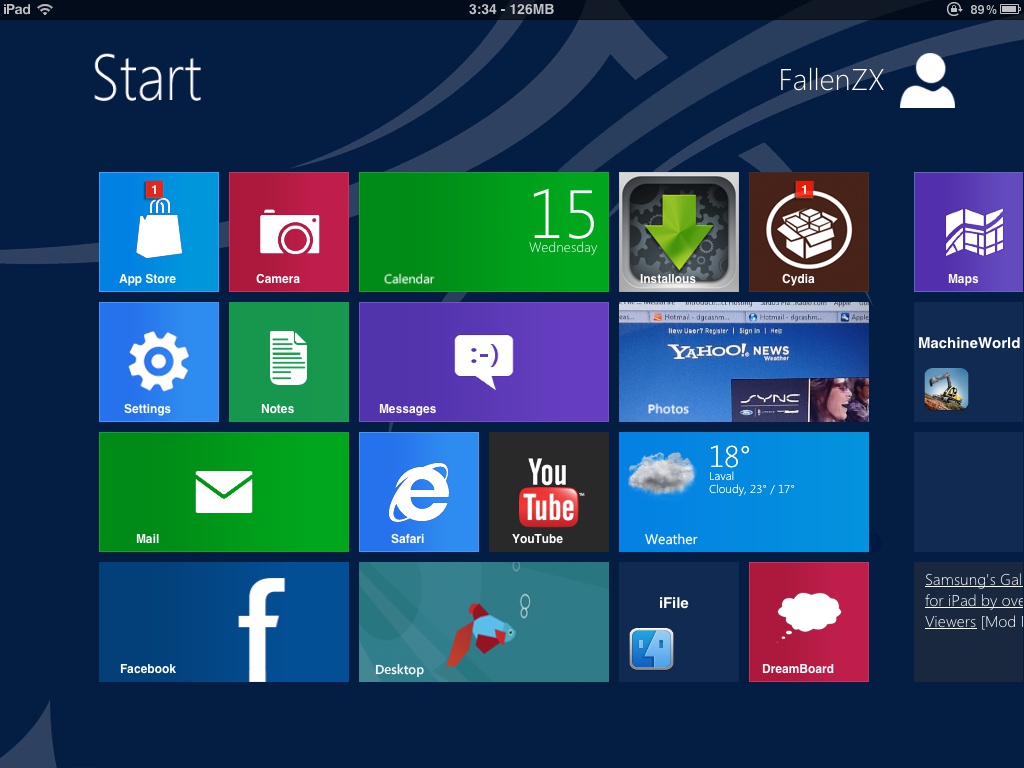Click the 18° temperature reading

[729, 456]
